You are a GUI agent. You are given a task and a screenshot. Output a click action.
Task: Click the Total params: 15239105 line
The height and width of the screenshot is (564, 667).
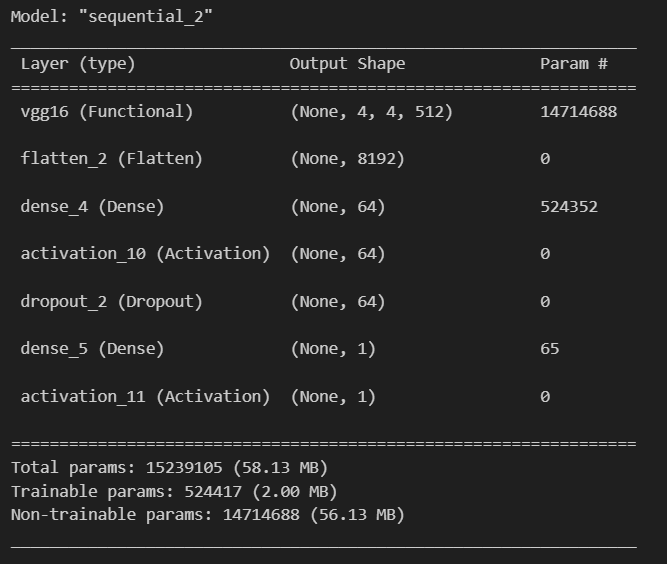point(169,467)
